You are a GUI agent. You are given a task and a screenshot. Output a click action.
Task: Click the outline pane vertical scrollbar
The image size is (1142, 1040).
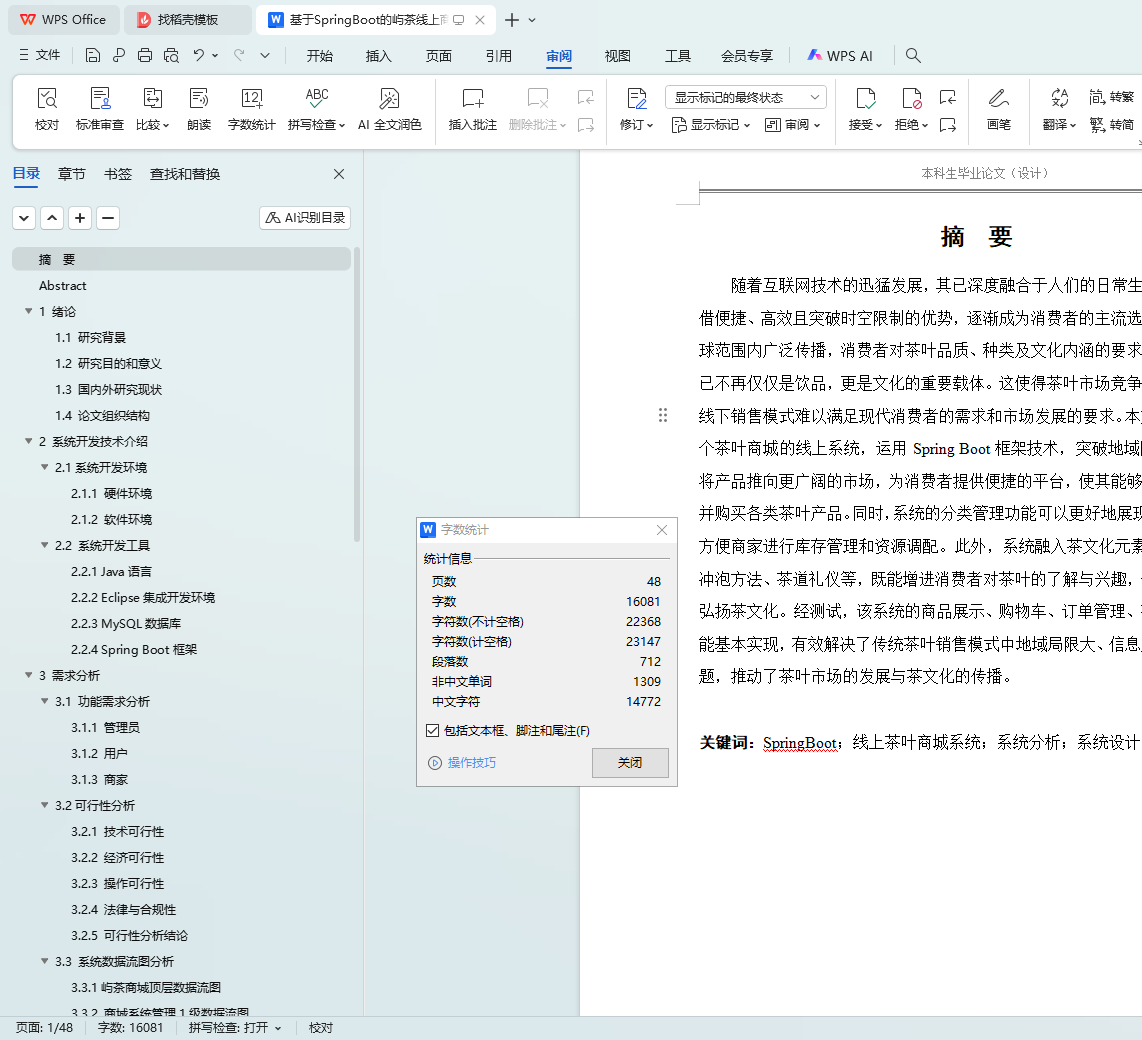pyautogui.click(x=357, y=394)
